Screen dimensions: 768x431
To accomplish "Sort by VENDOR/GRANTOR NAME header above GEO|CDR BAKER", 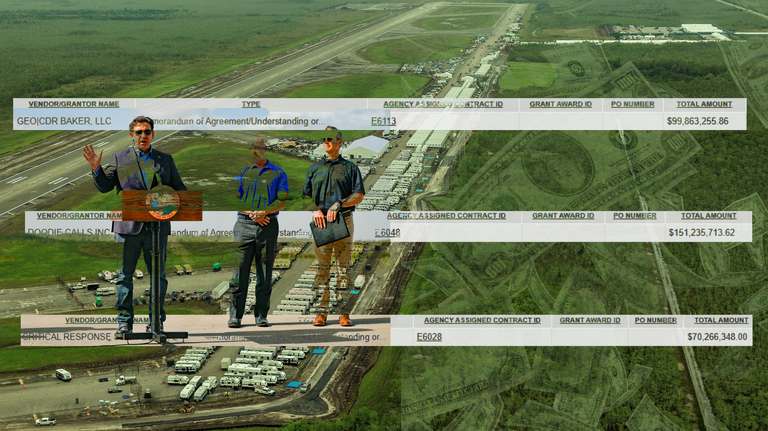I will point(73,104).
